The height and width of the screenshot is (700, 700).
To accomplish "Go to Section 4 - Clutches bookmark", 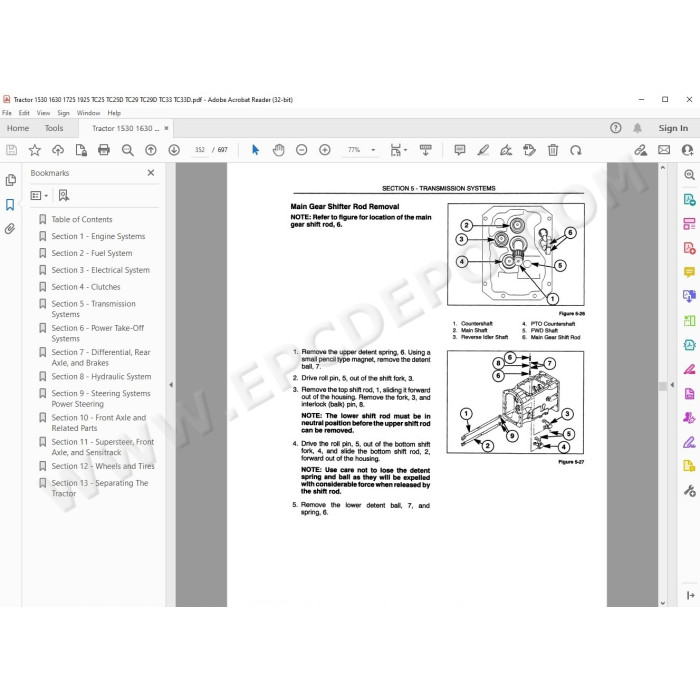I will click(86, 287).
